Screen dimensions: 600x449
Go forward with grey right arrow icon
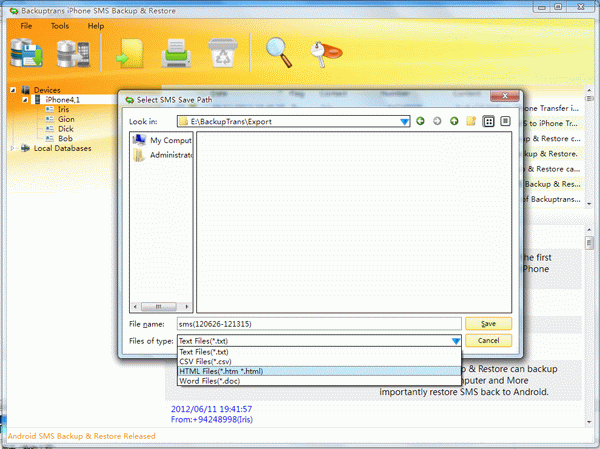click(x=437, y=121)
